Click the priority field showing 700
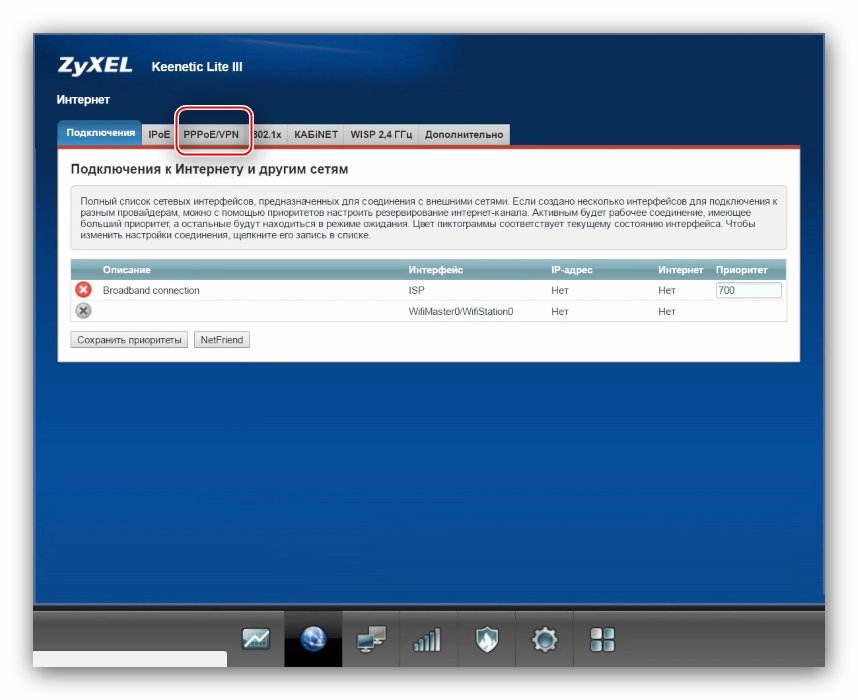The width and height of the screenshot is (858, 700). point(747,290)
